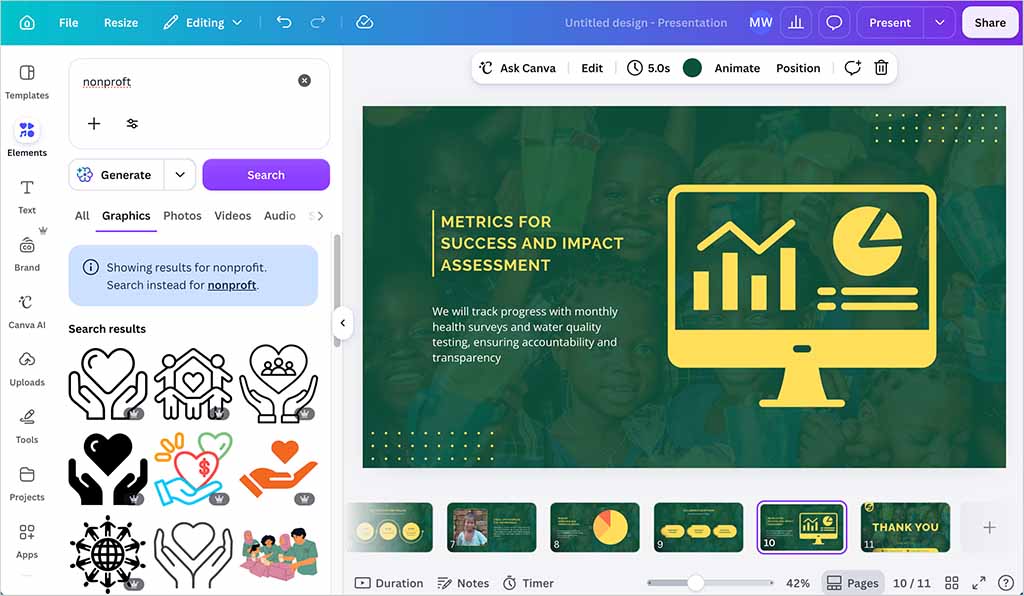Open Duration at the bottom bar
The width and height of the screenshot is (1024, 596).
click(x=389, y=583)
